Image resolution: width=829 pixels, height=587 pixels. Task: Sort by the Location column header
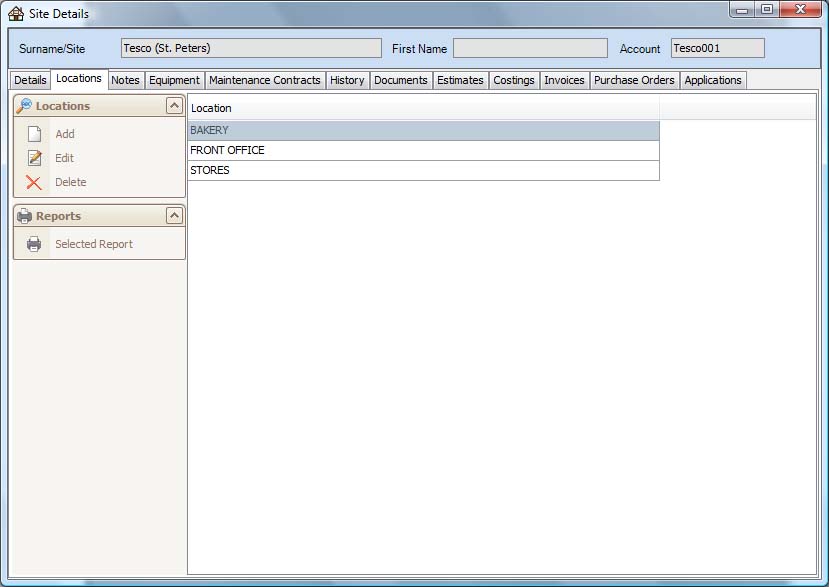pyautogui.click(x=423, y=108)
